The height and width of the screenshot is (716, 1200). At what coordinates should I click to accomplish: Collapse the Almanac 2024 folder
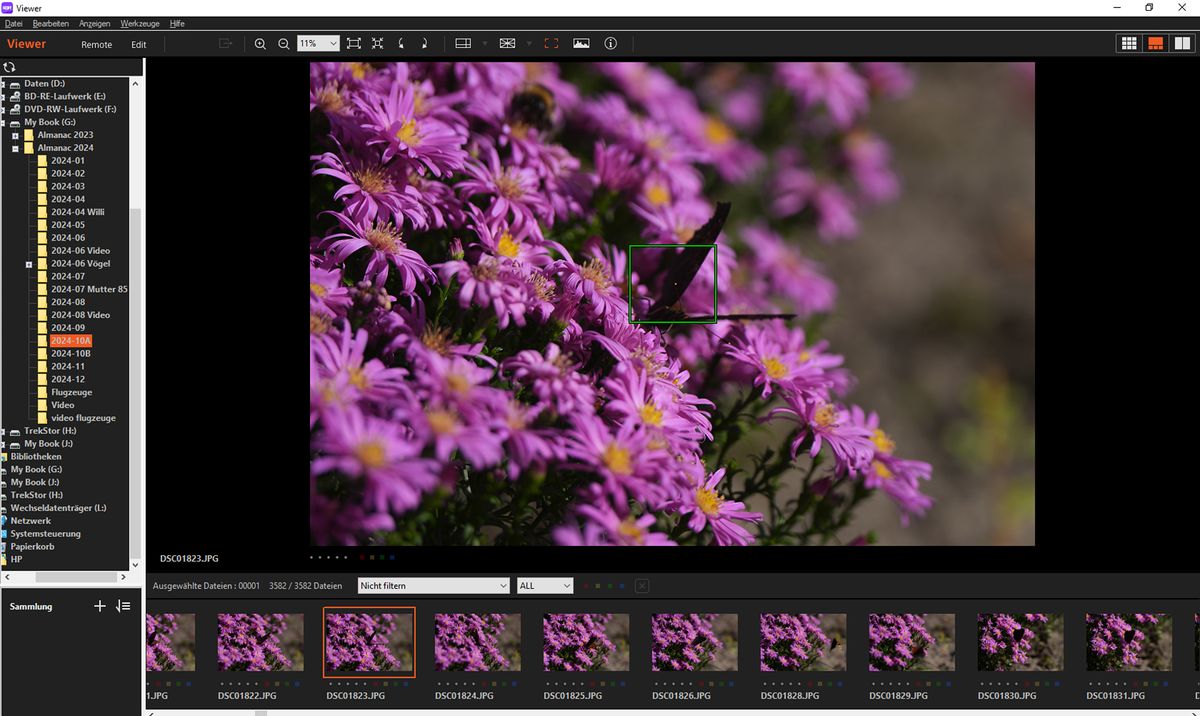16,148
